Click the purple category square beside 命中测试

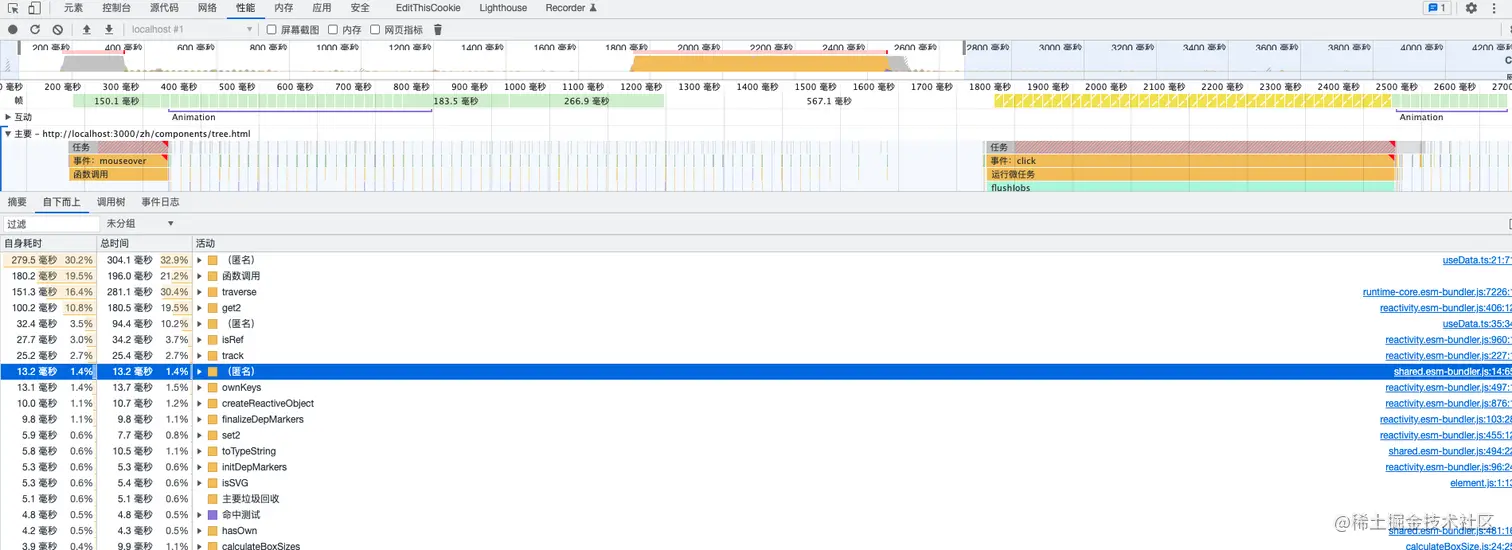[x=212, y=515]
